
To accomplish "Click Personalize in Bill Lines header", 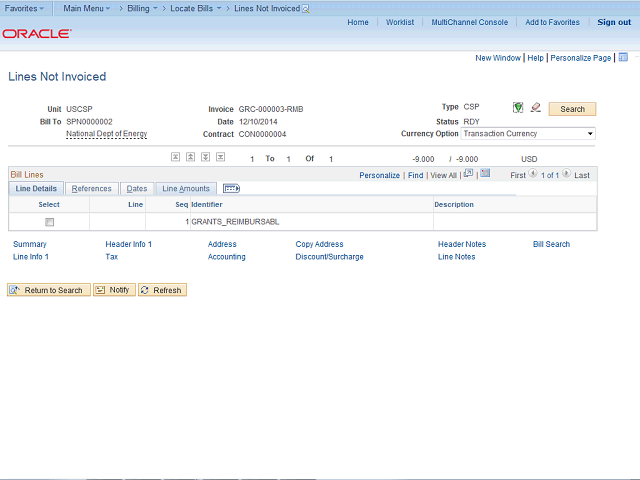I will coord(380,175).
